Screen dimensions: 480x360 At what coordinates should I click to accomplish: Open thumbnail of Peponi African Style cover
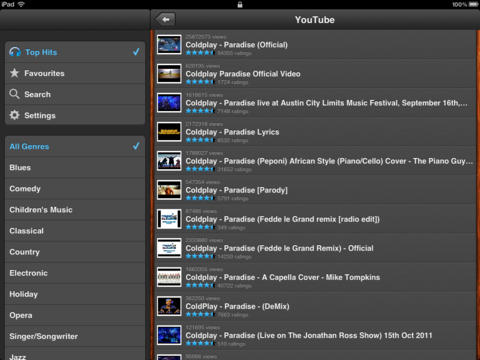[169, 161]
